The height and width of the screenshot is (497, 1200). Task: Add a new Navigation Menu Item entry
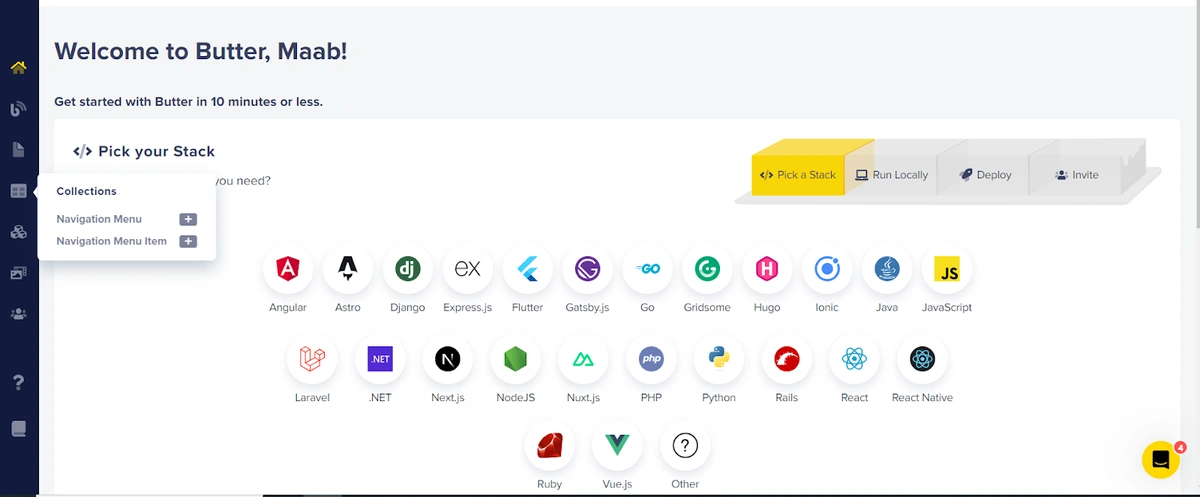click(188, 241)
